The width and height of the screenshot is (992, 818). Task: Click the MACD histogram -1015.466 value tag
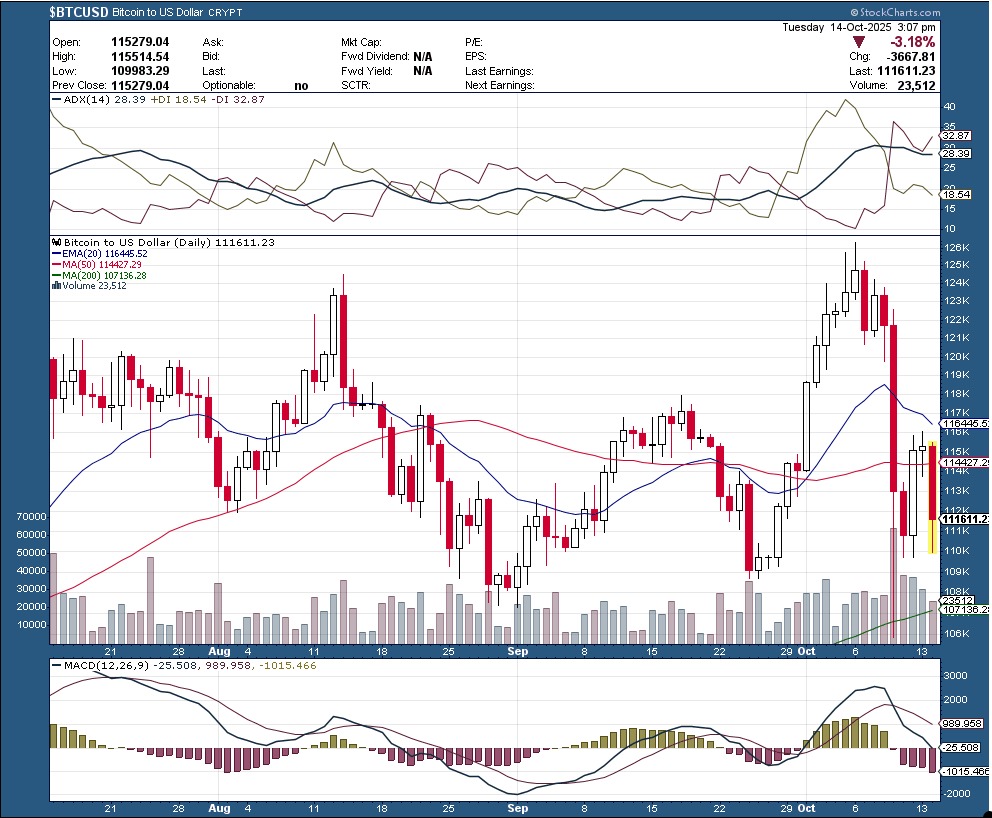tap(964, 771)
